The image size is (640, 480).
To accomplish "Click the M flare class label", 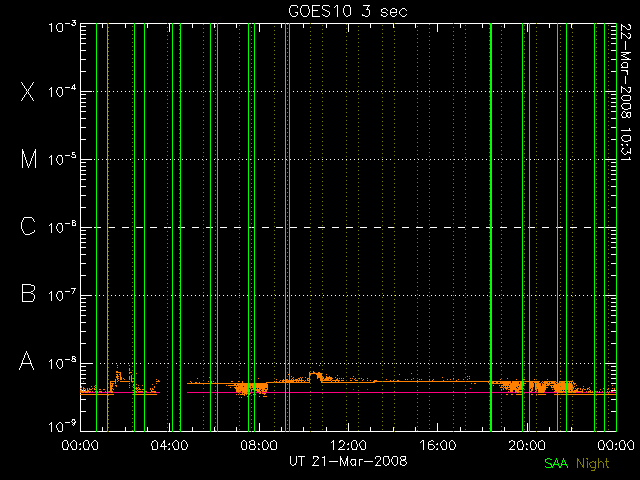I will (29, 159).
